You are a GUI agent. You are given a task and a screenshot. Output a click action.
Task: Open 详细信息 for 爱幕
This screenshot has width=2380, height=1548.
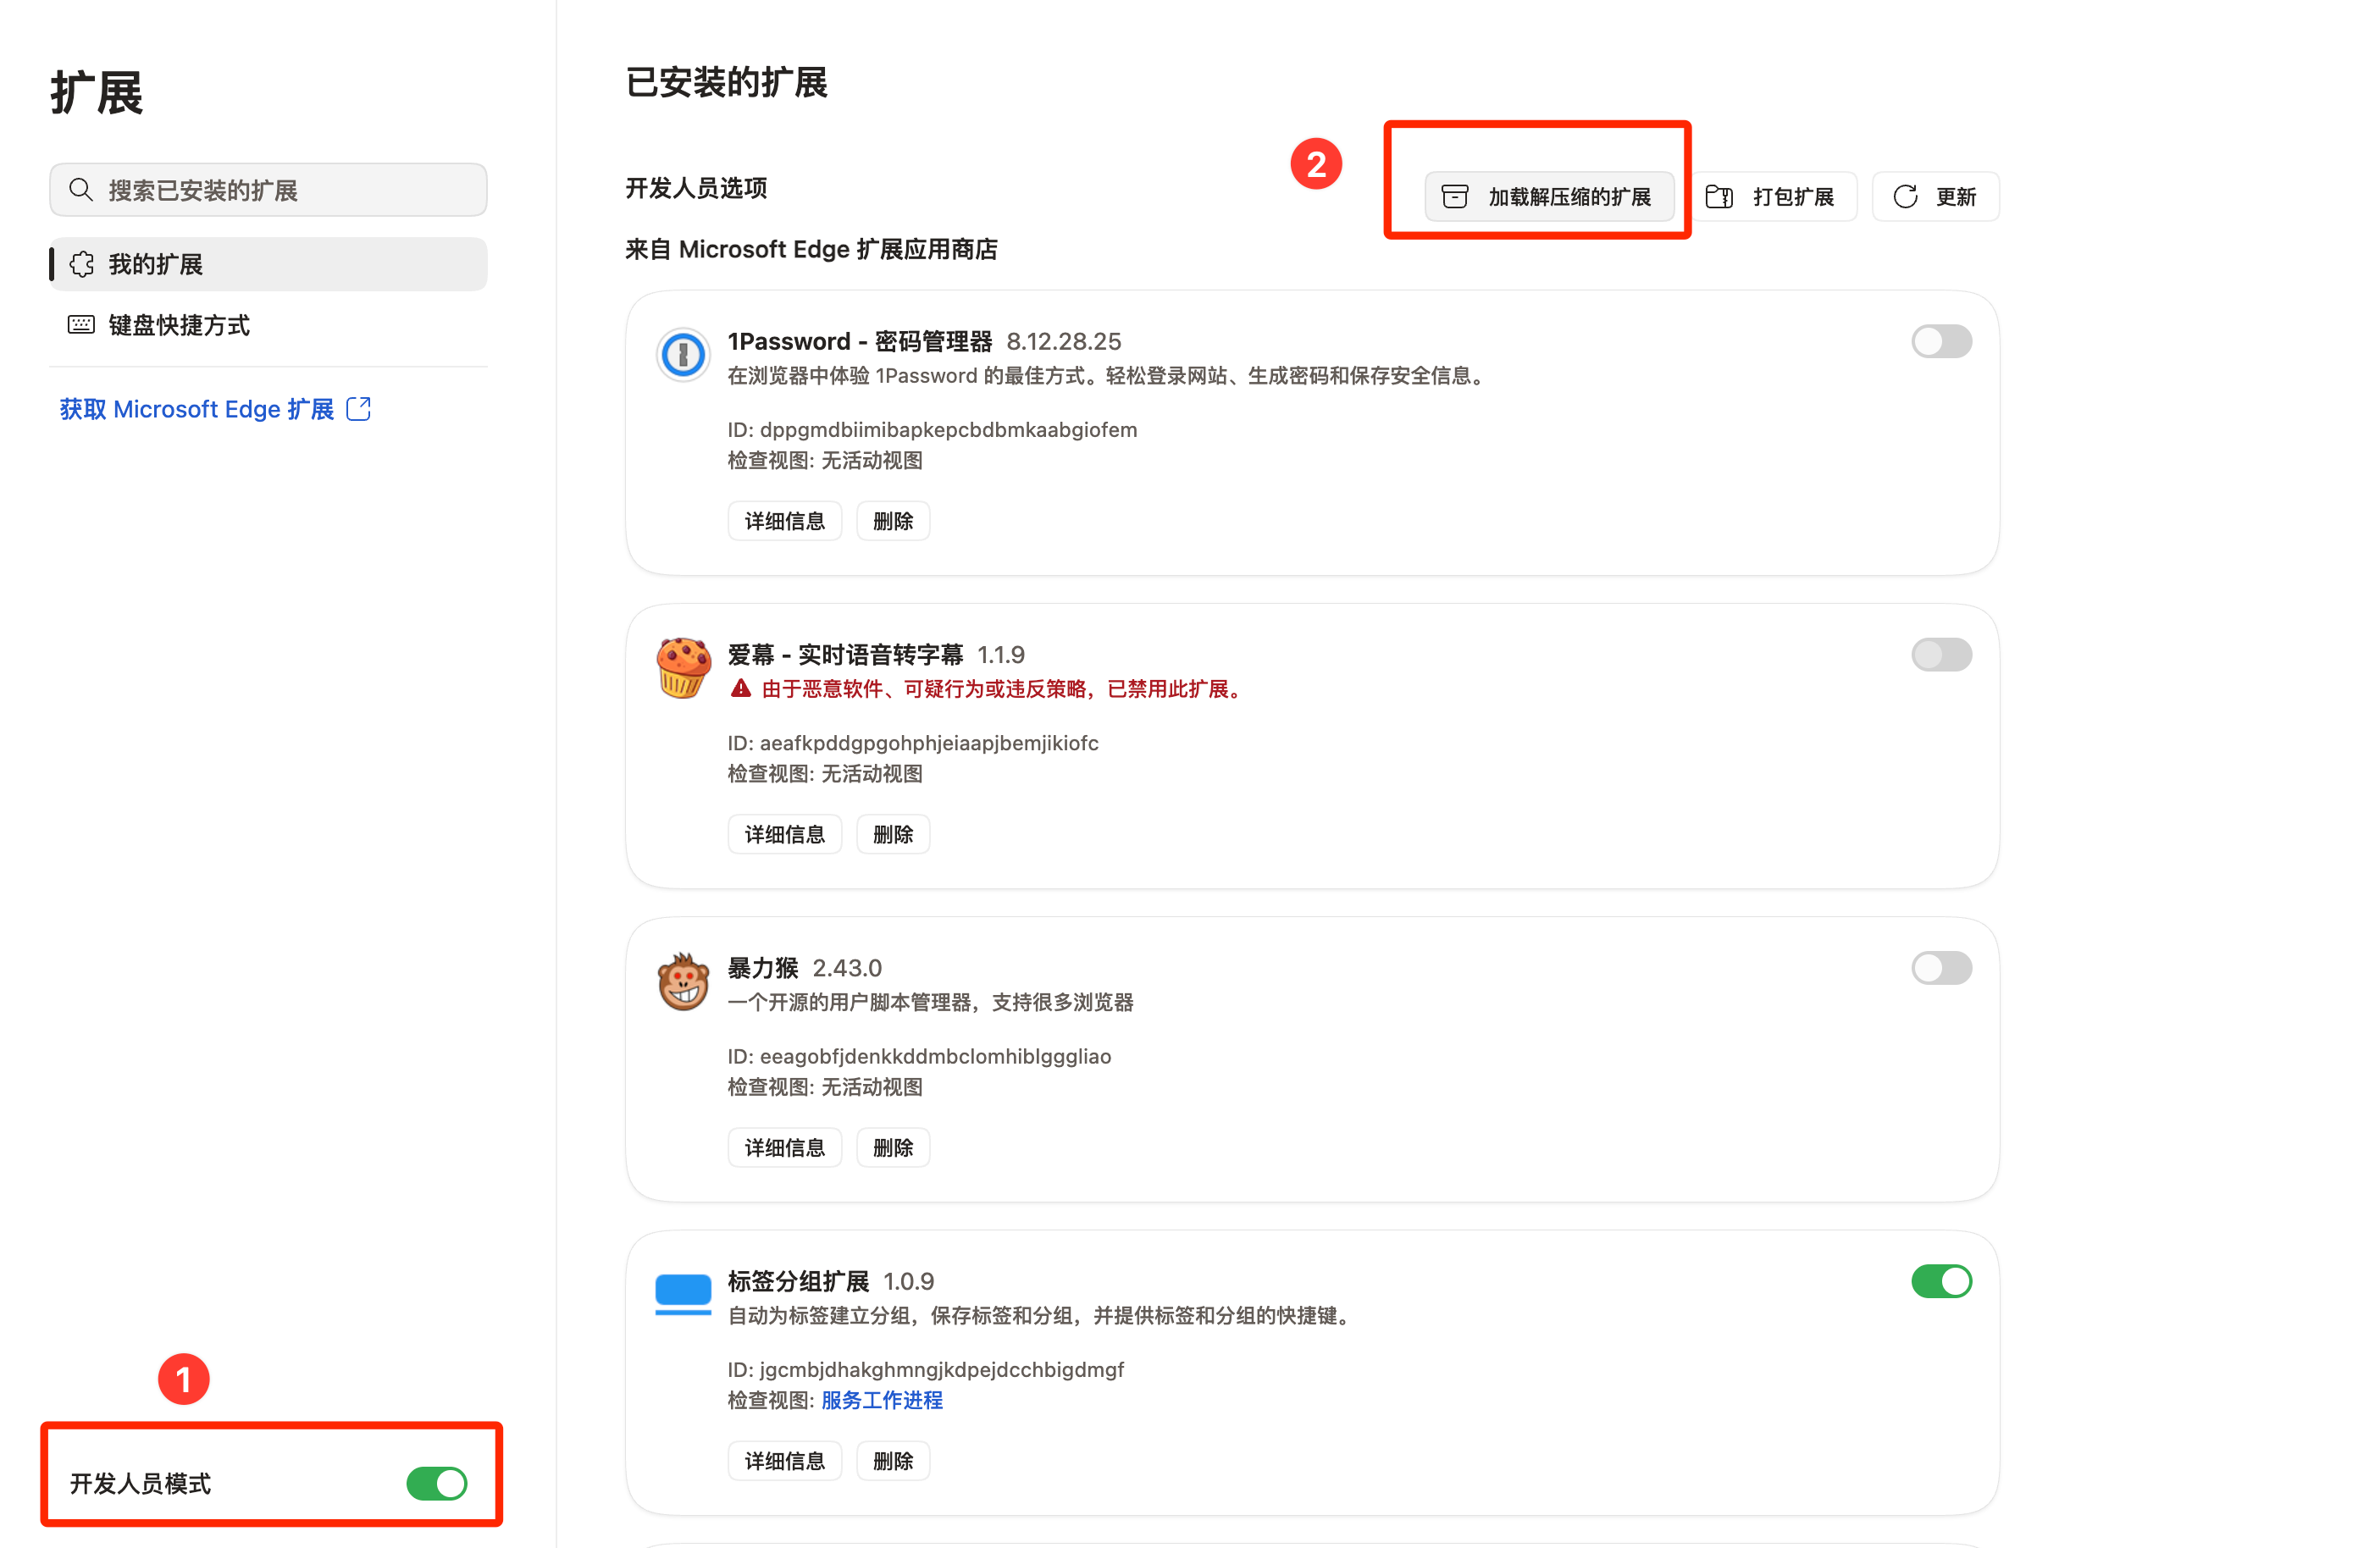[x=785, y=834]
